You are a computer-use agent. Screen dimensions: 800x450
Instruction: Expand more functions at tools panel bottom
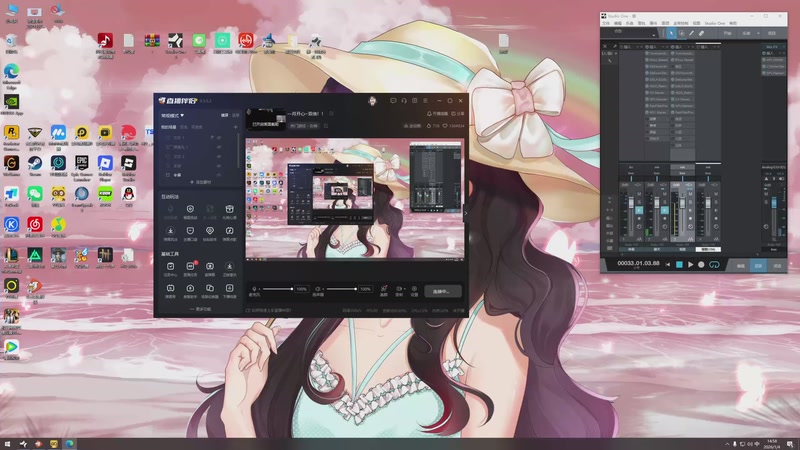(201, 309)
